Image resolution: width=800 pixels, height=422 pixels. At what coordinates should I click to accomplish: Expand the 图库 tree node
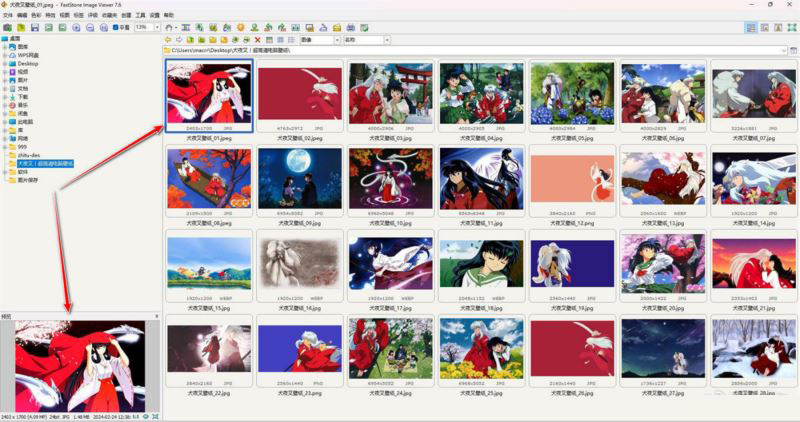[x=5, y=47]
